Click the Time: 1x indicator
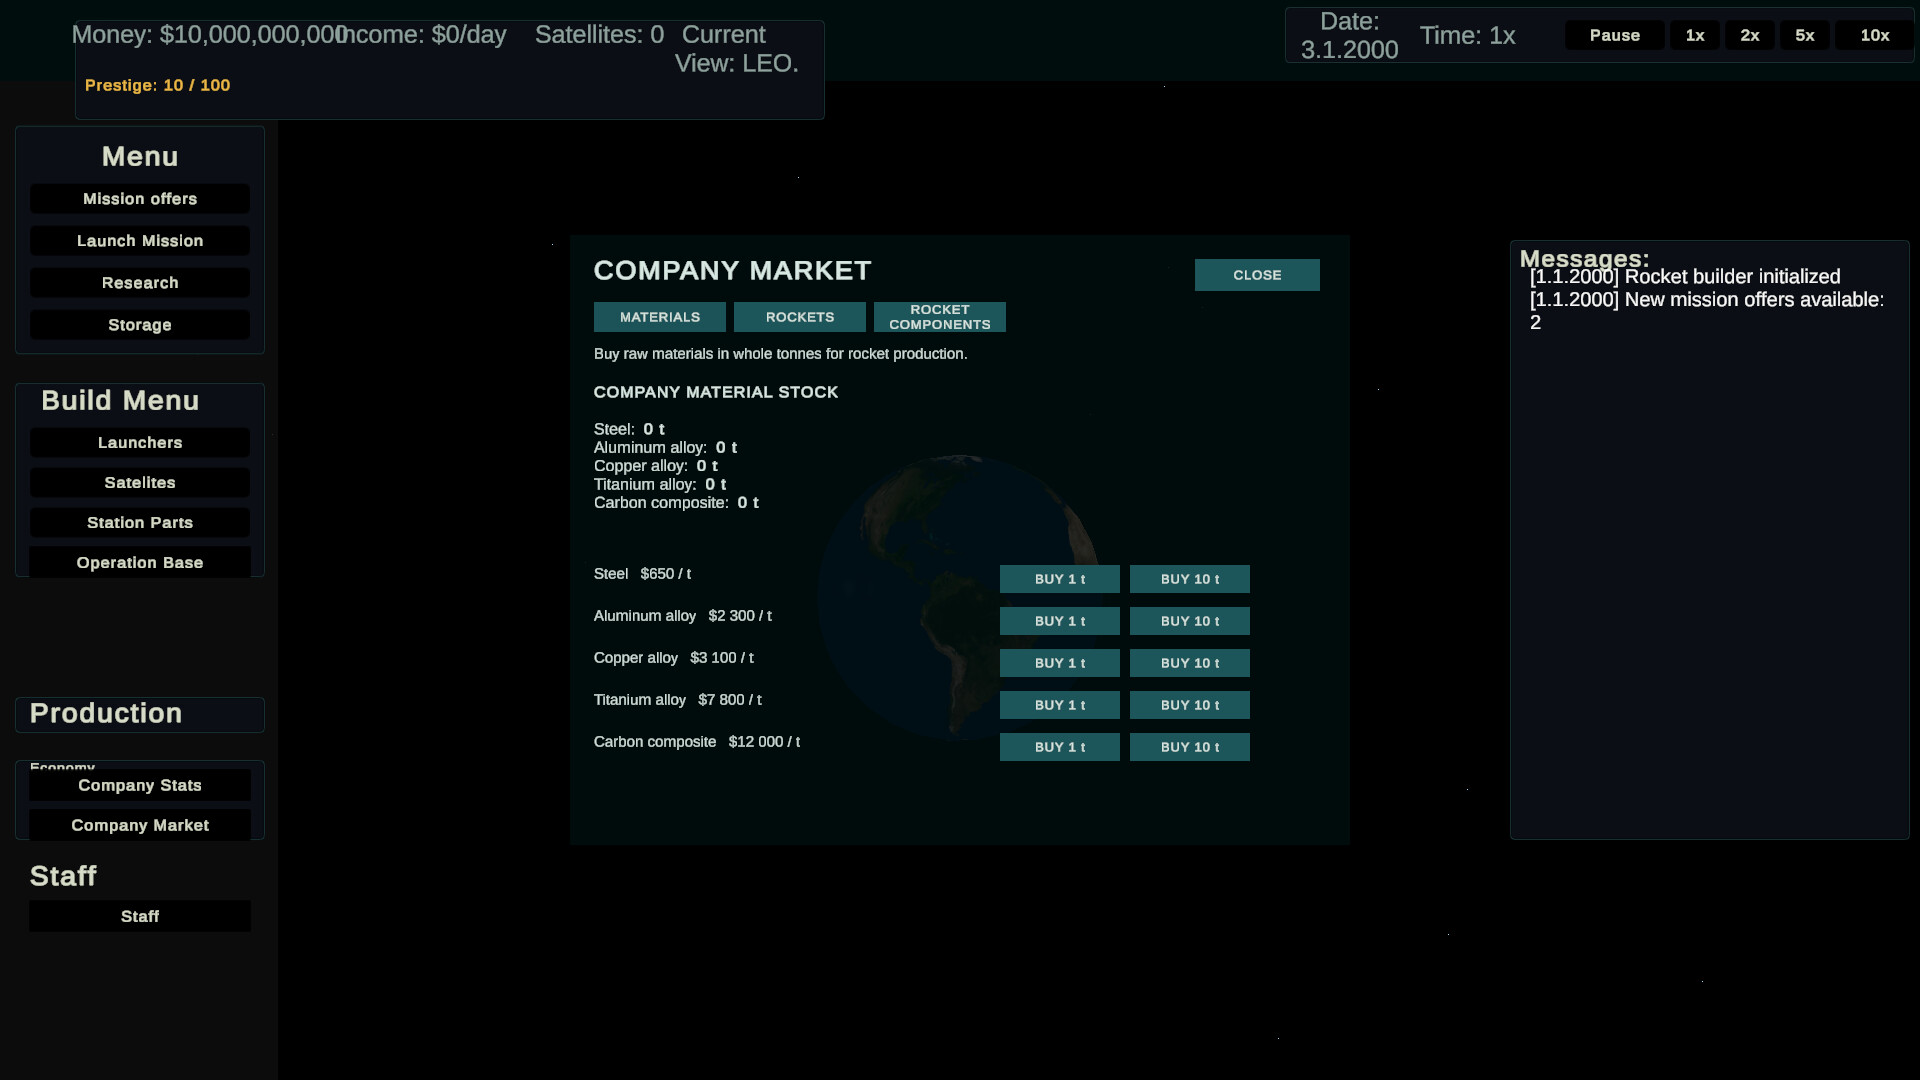1920x1080 pixels. (x=1467, y=36)
